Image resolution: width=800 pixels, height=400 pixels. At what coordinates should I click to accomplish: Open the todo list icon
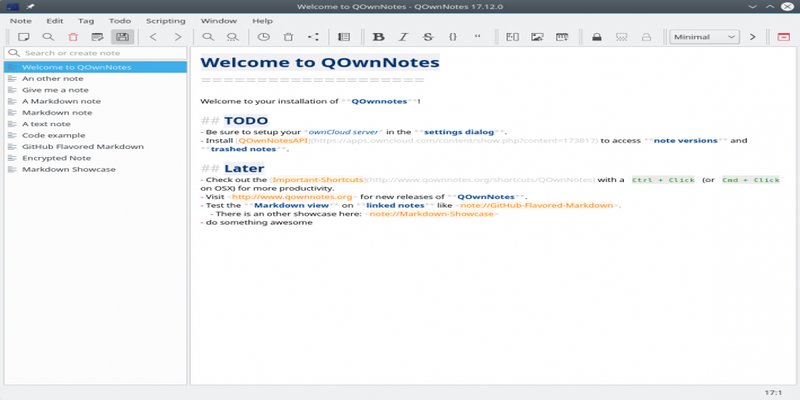344,37
